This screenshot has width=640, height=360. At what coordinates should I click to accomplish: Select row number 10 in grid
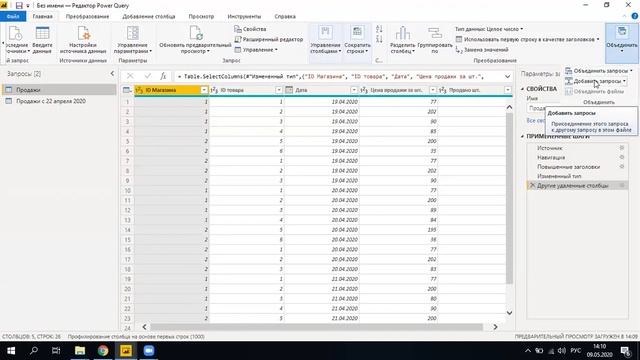[x=127, y=190]
